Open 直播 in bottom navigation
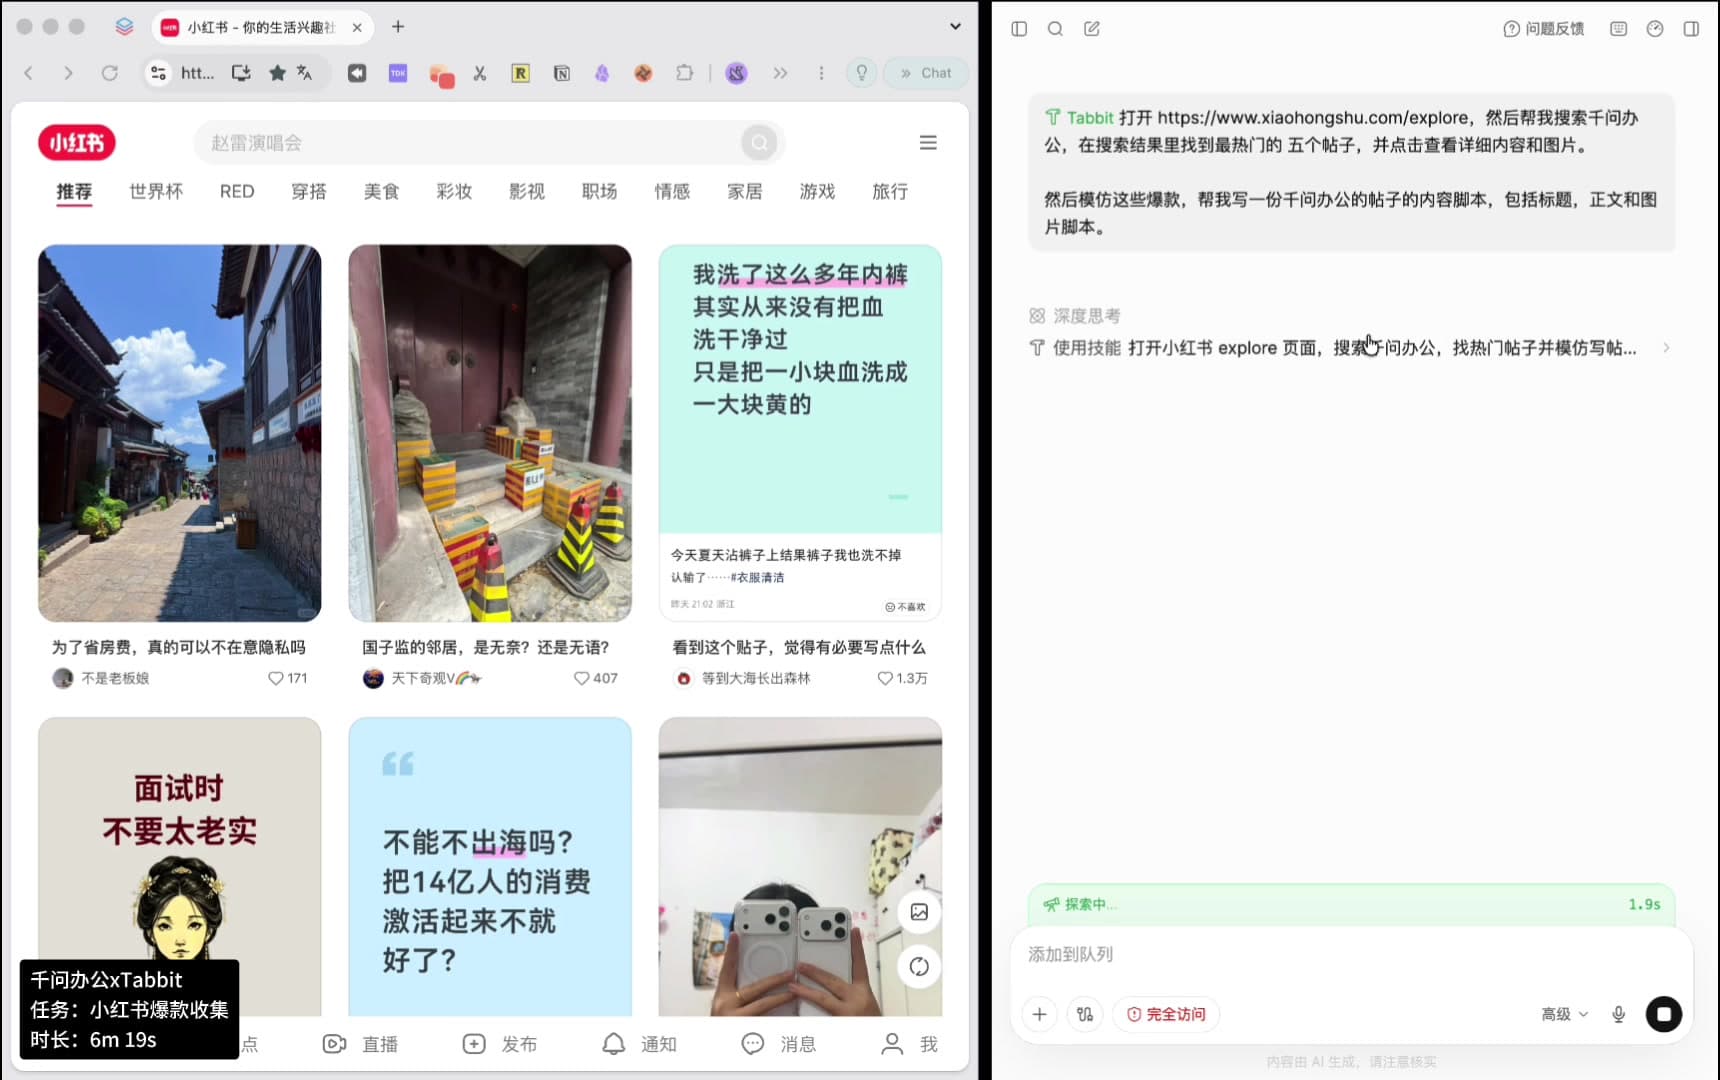Screen dimensions: 1720x1080 point(361,1044)
